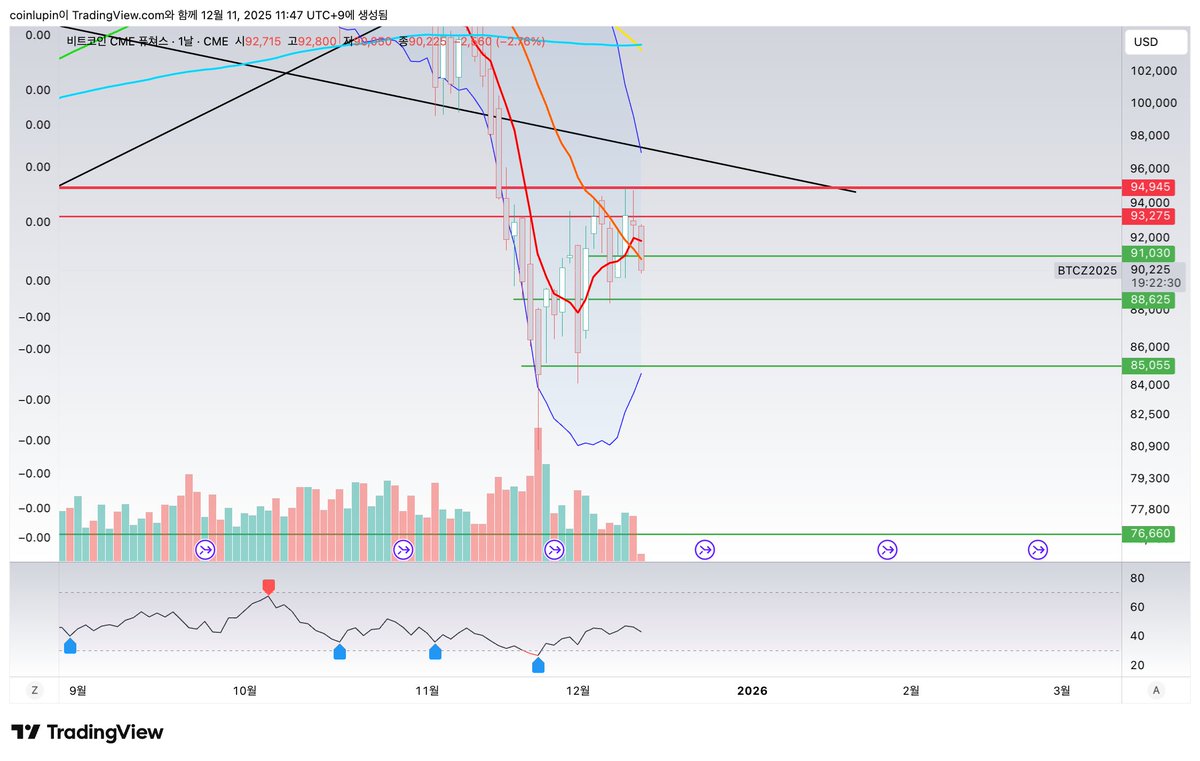Click the RSI scale value 80
The width and height of the screenshot is (1200, 761).
click(x=1137, y=578)
